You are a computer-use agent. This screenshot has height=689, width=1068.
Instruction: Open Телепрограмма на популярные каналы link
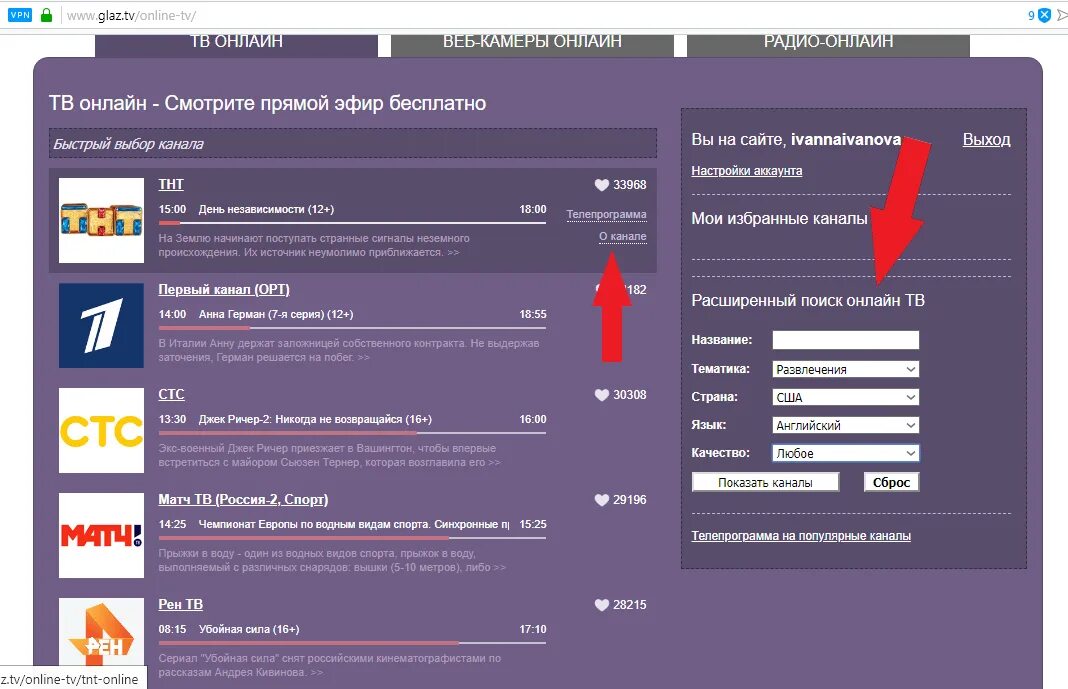point(801,536)
